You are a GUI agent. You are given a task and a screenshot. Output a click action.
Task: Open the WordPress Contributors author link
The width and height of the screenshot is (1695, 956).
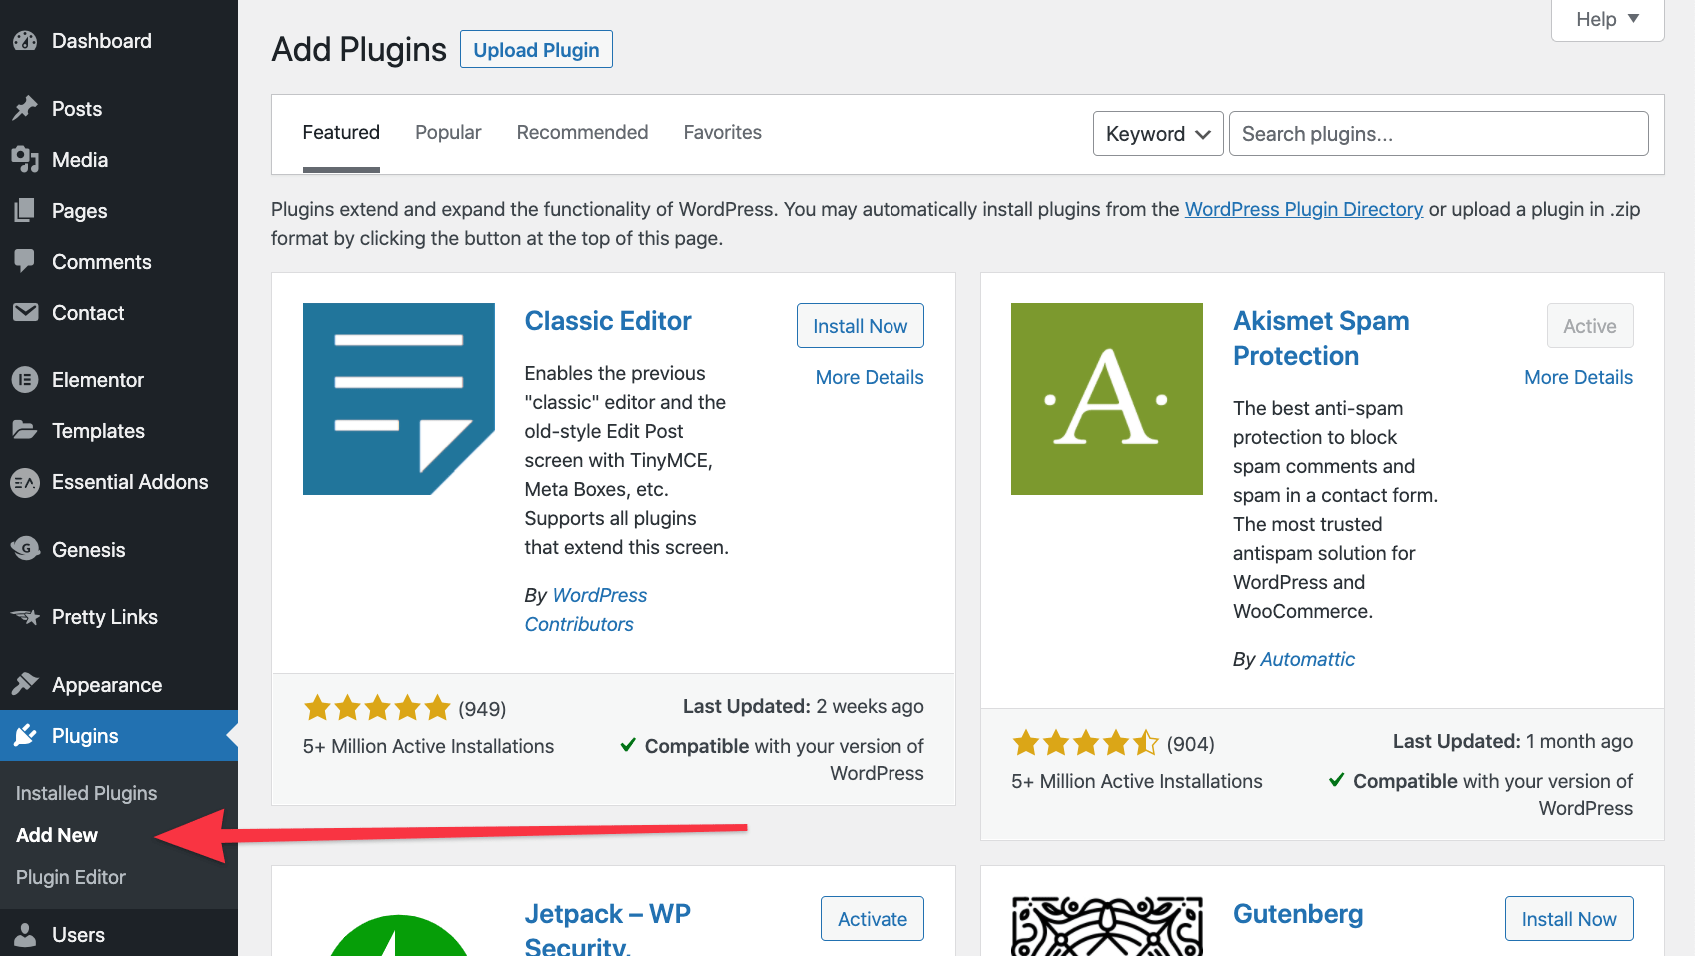586,610
